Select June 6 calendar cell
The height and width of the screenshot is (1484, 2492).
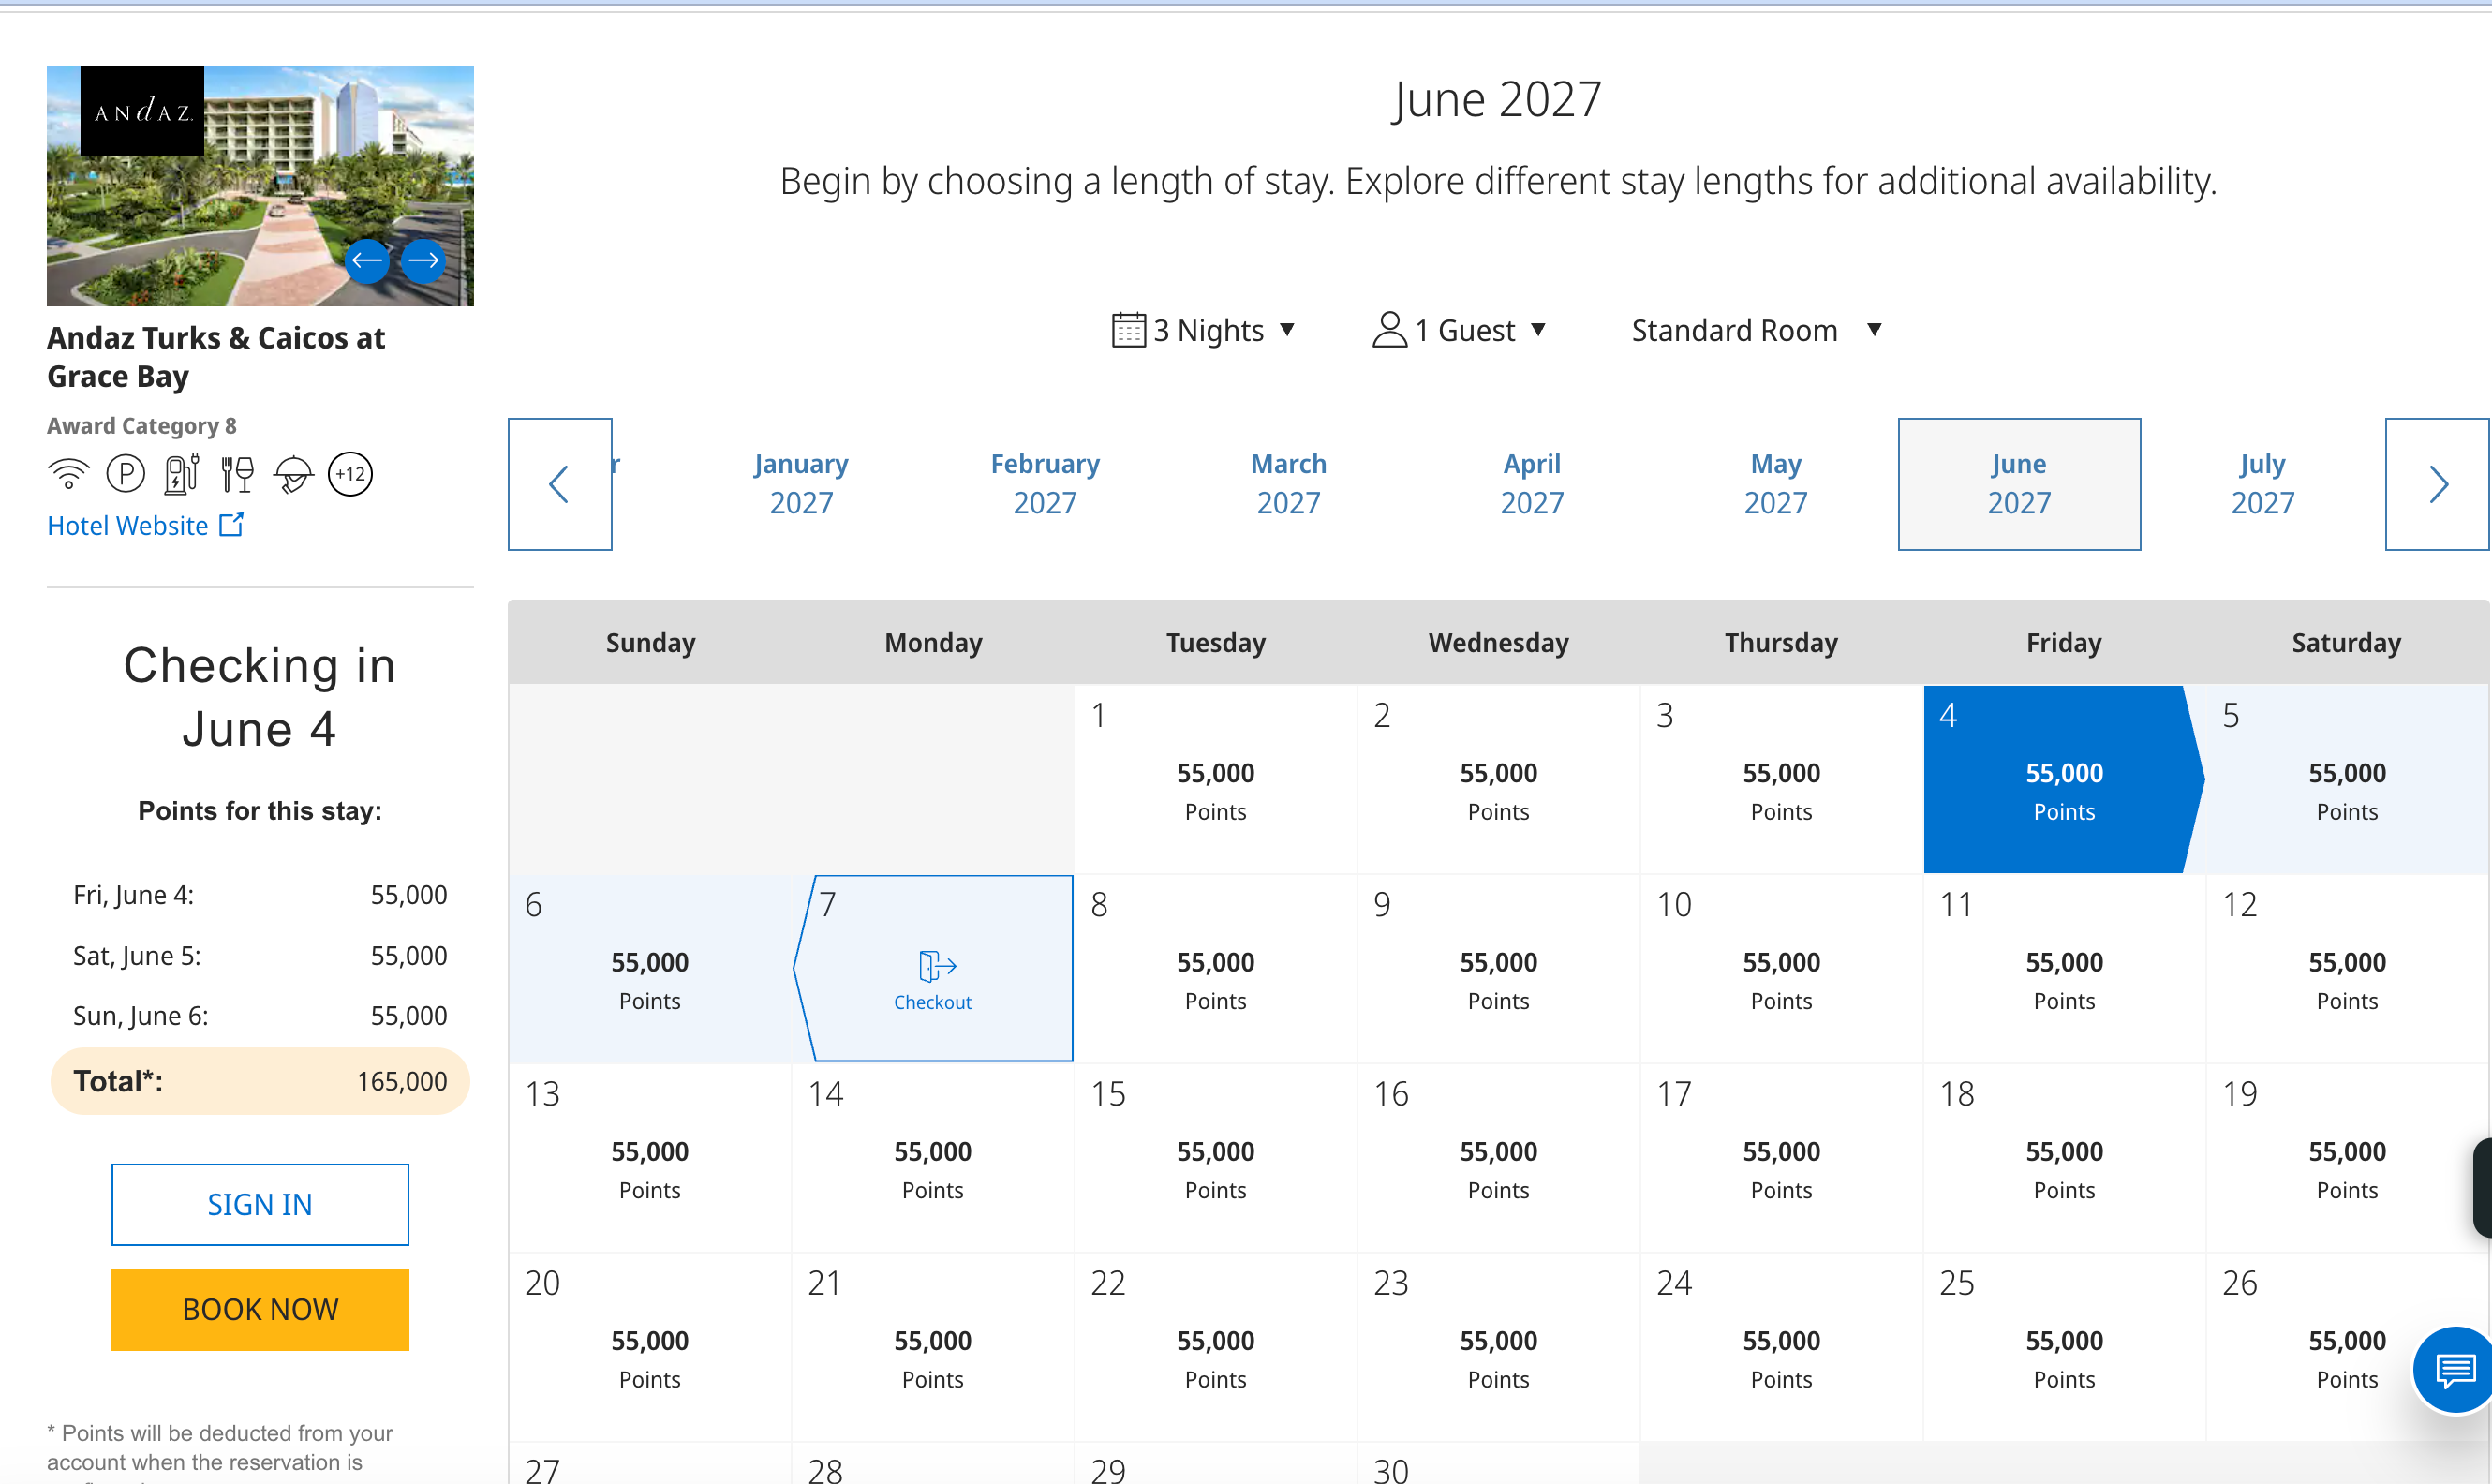(x=650, y=968)
